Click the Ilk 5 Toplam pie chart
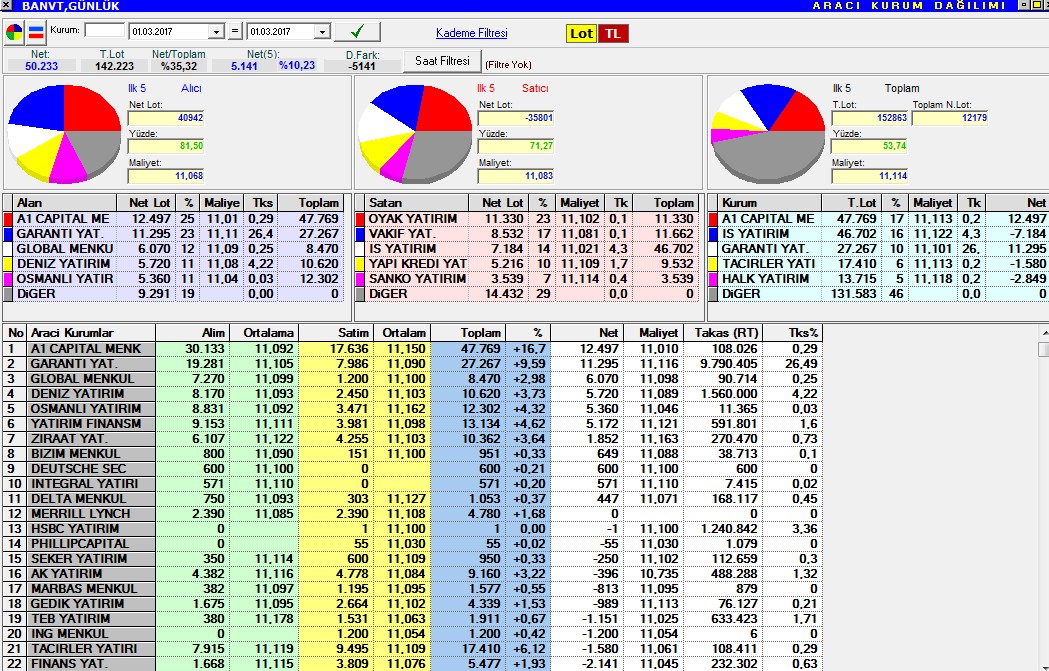 [x=767, y=133]
